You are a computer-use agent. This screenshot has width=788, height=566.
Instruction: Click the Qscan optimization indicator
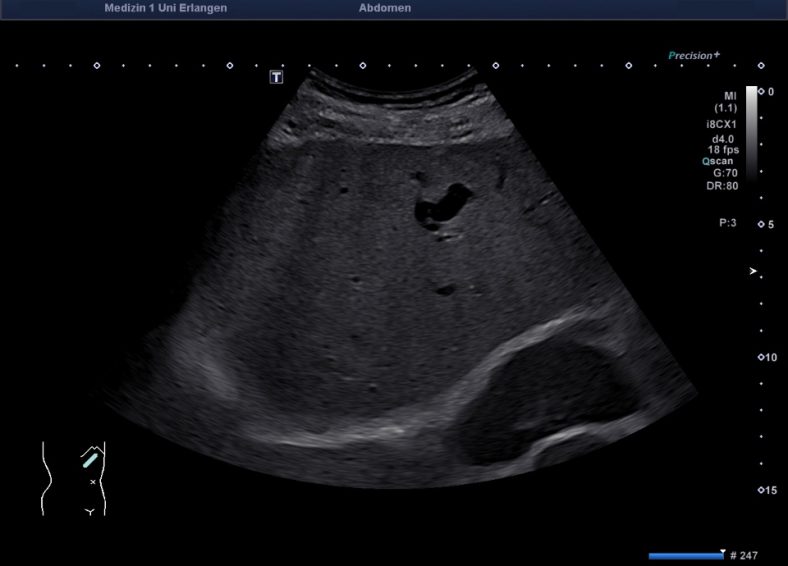coord(721,160)
